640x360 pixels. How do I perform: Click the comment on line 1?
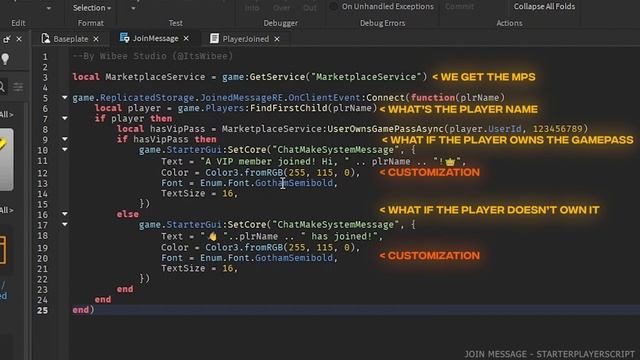153,56
